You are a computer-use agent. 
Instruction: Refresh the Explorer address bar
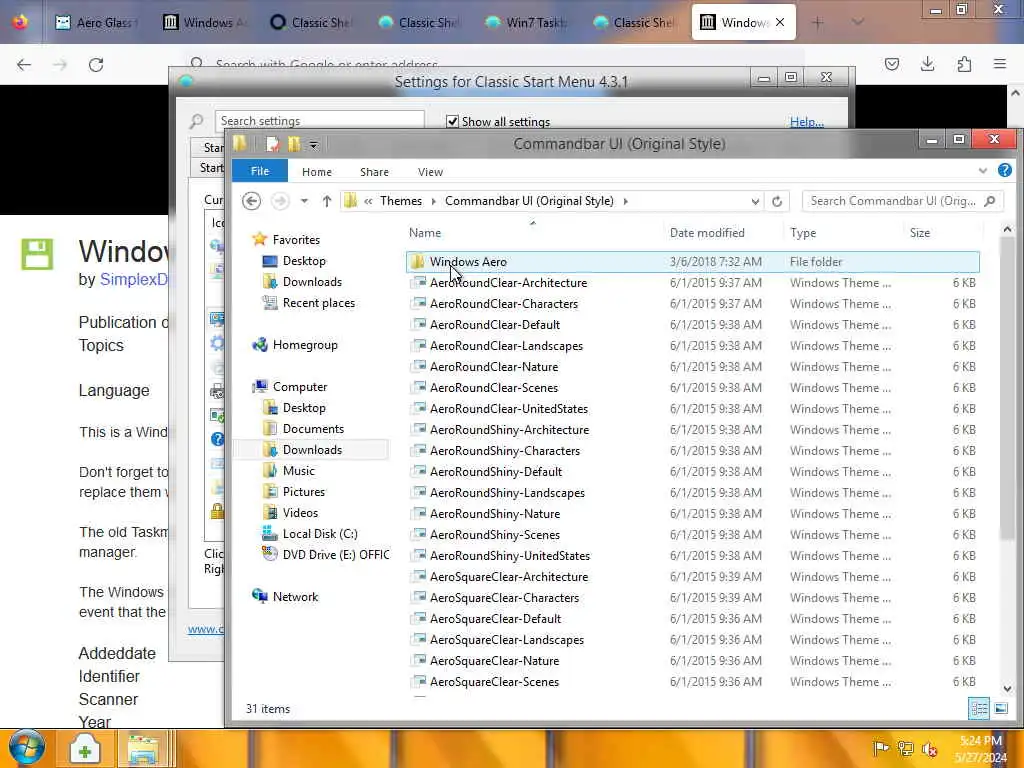[x=776, y=201]
